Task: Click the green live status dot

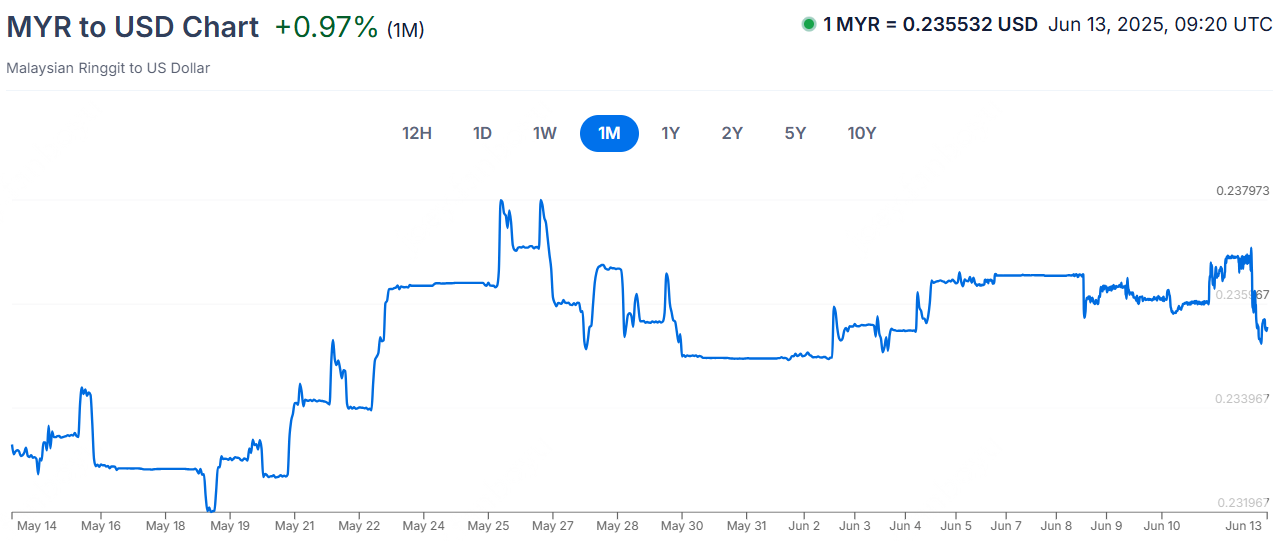Action: click(x=809, y=25)
